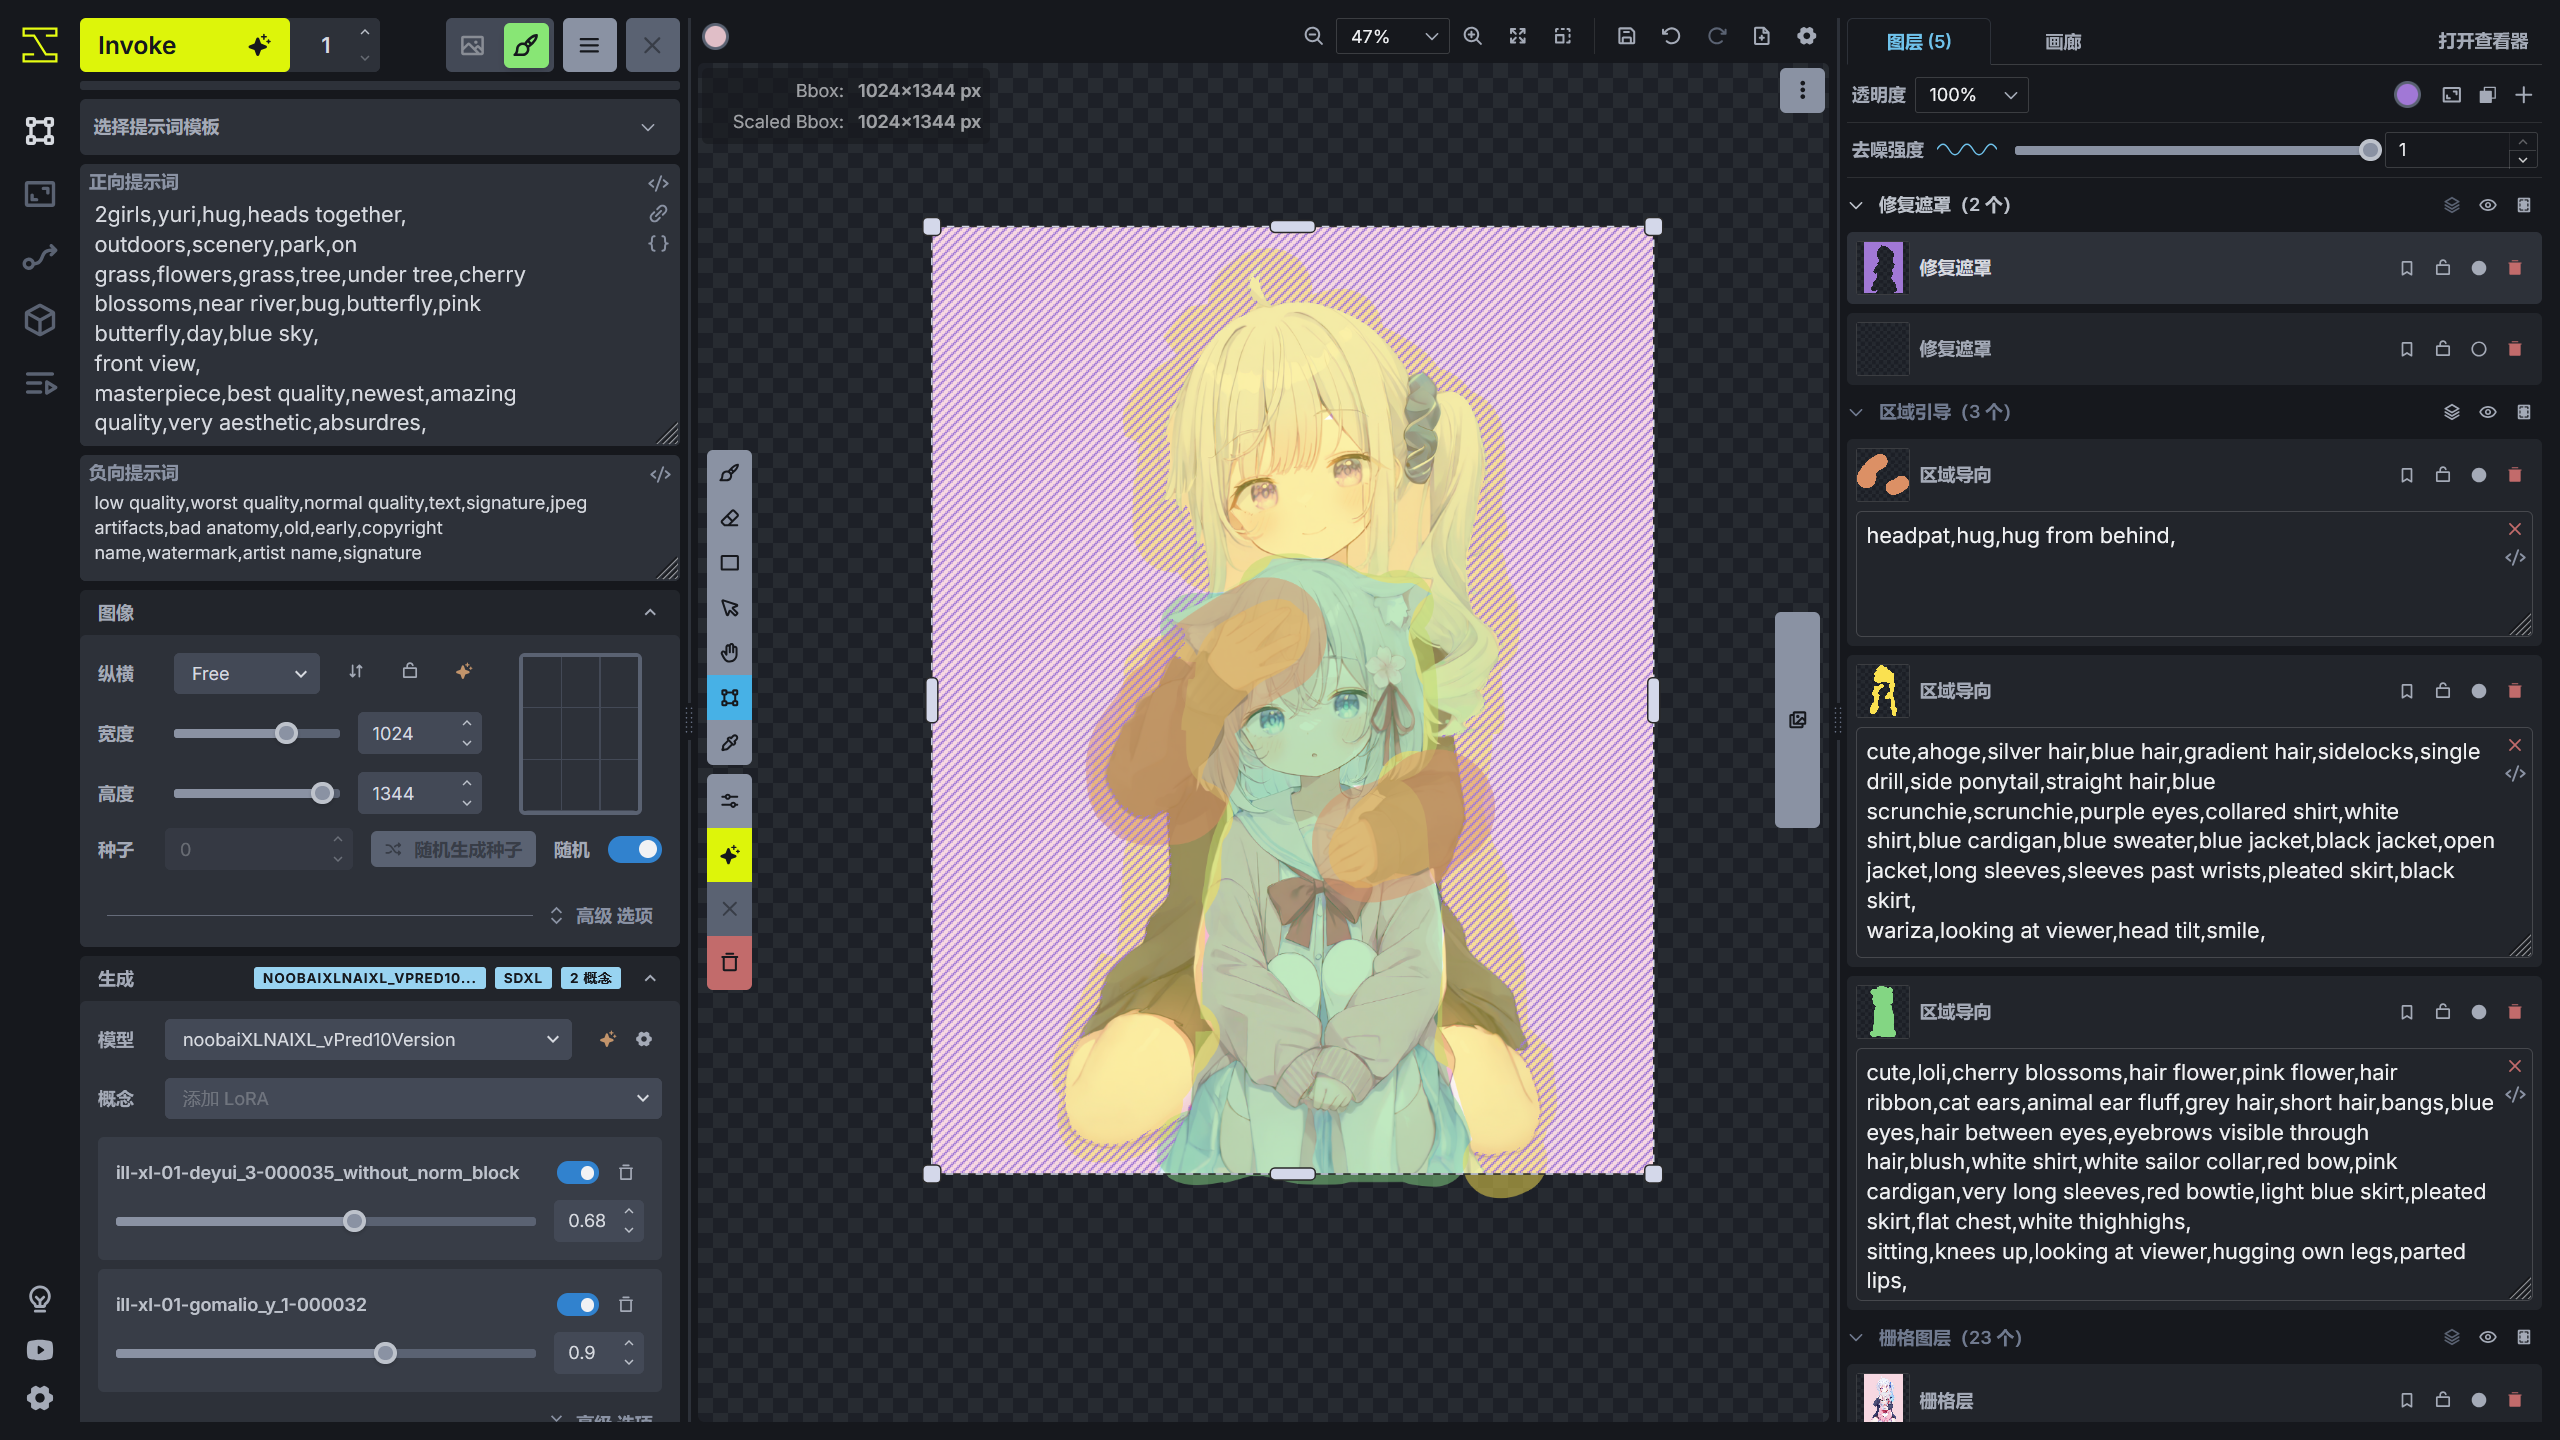This screenshot has width=2560, height=1440.
Task: Select the Eraser tool
Action: [729, 518]
